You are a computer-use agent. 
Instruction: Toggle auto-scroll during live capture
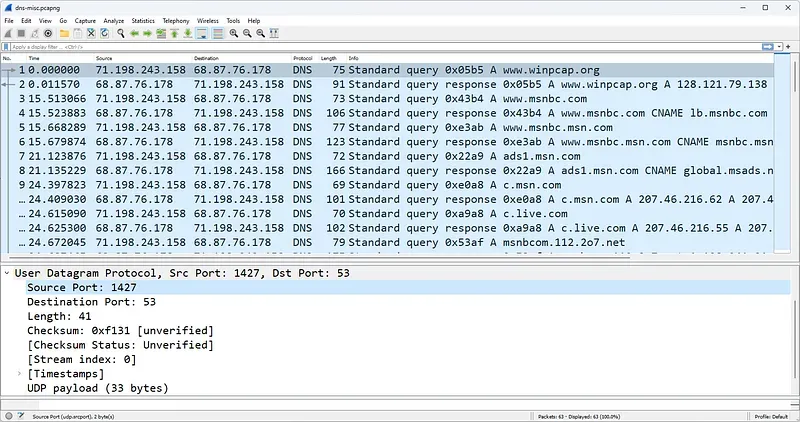point(202,33)
